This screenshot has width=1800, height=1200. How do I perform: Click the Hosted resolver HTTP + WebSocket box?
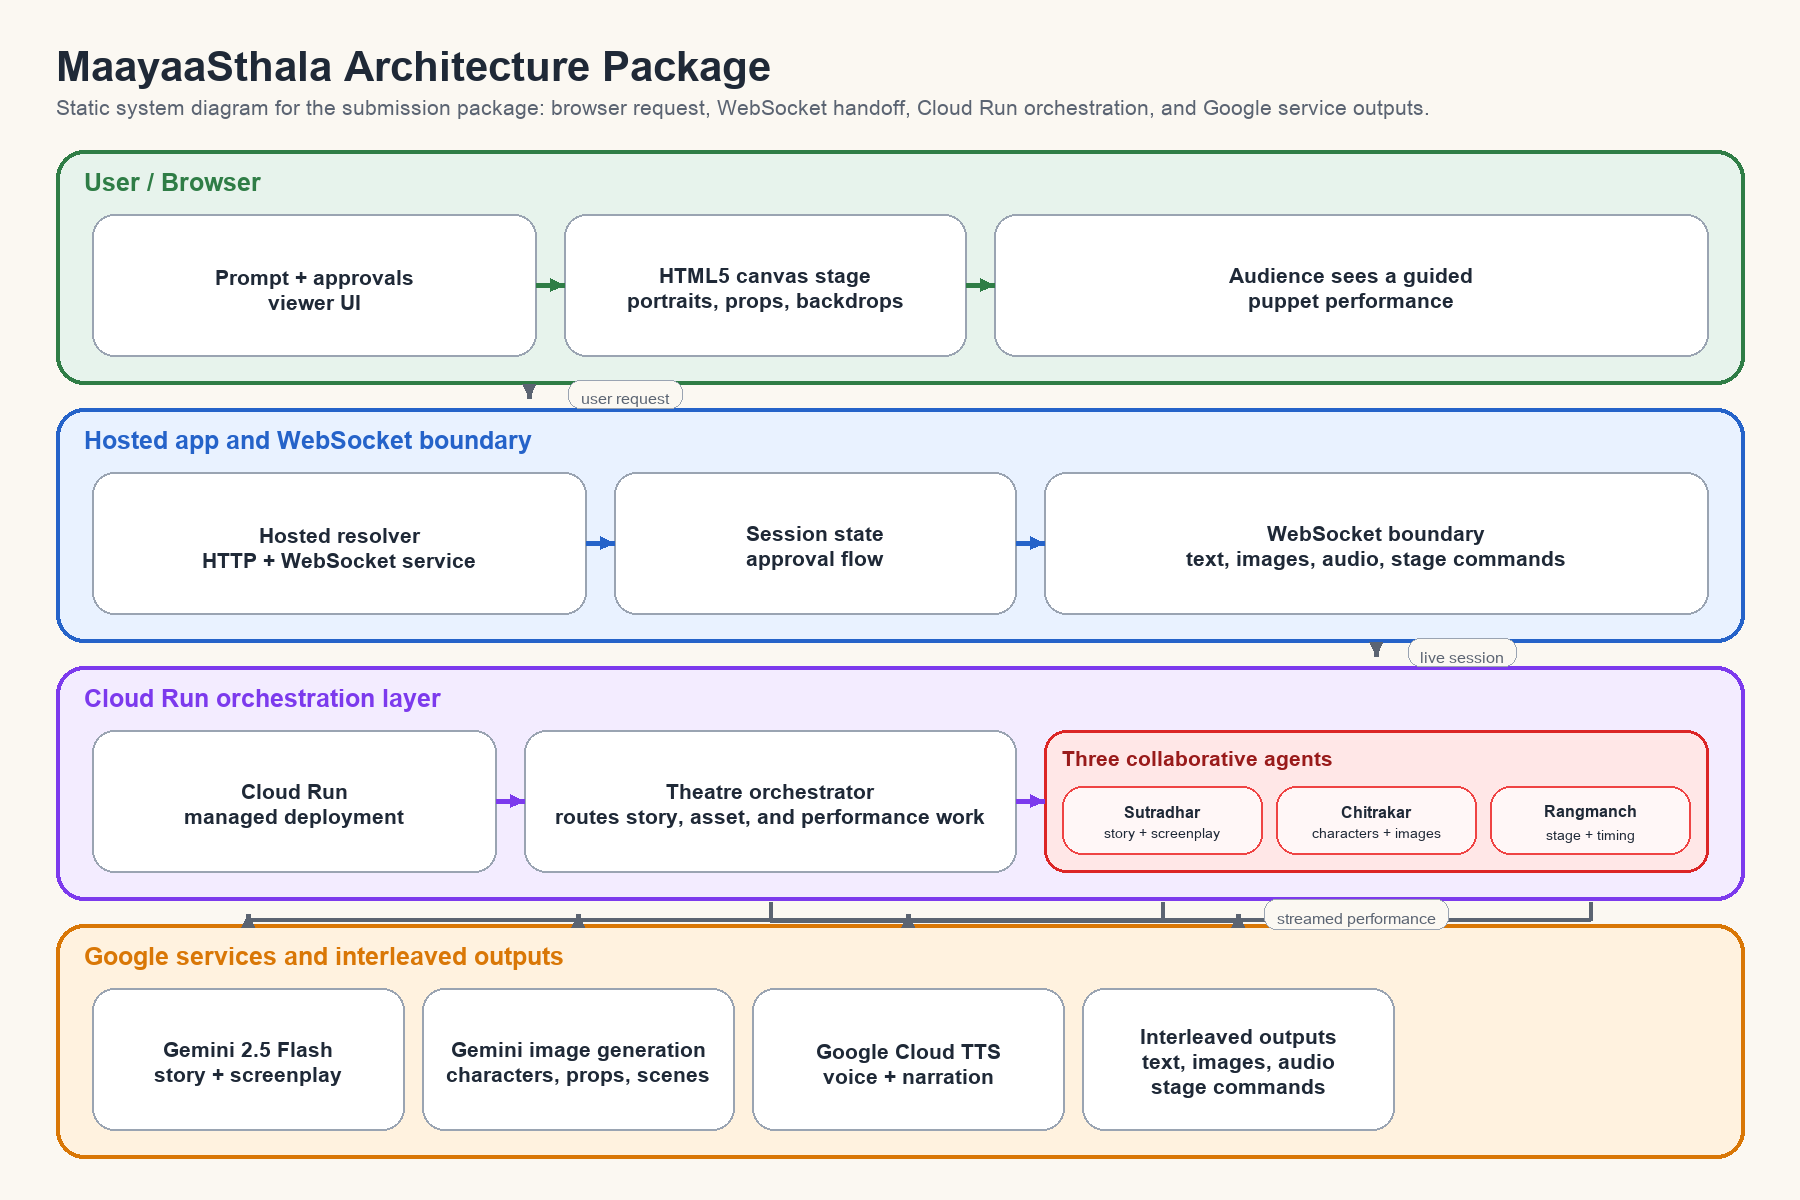click(x=339, y=543)
